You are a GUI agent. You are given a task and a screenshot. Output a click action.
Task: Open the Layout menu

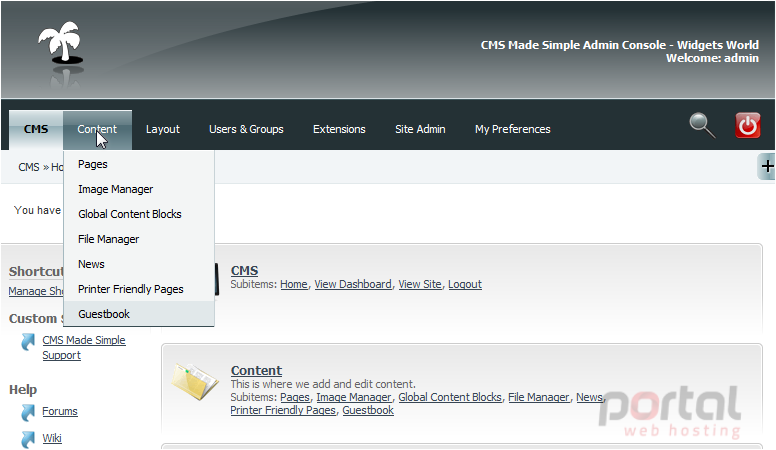(x=163, y=129)
